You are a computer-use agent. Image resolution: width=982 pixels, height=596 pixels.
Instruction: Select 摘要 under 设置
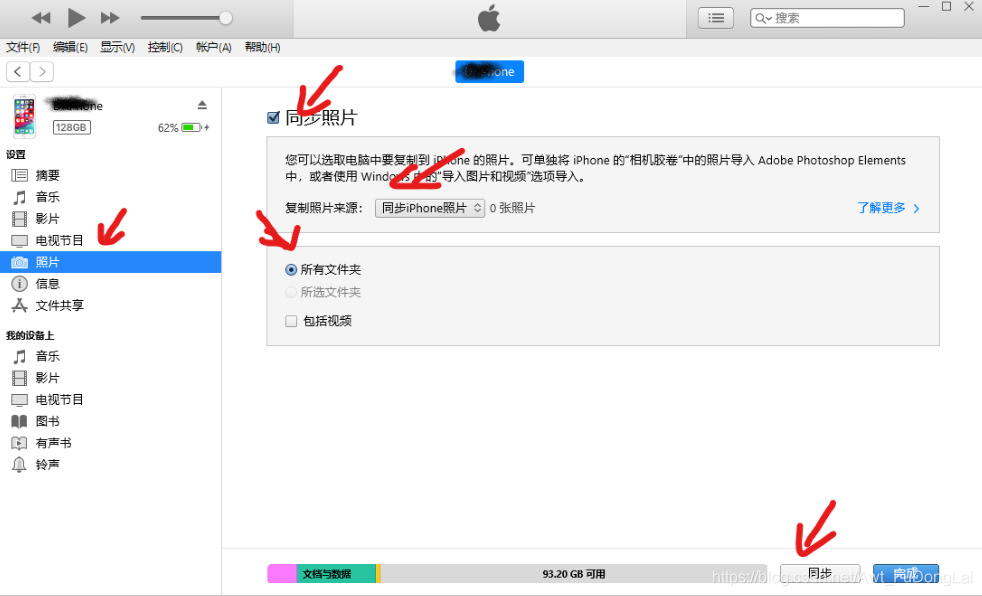tap(111, 175)
